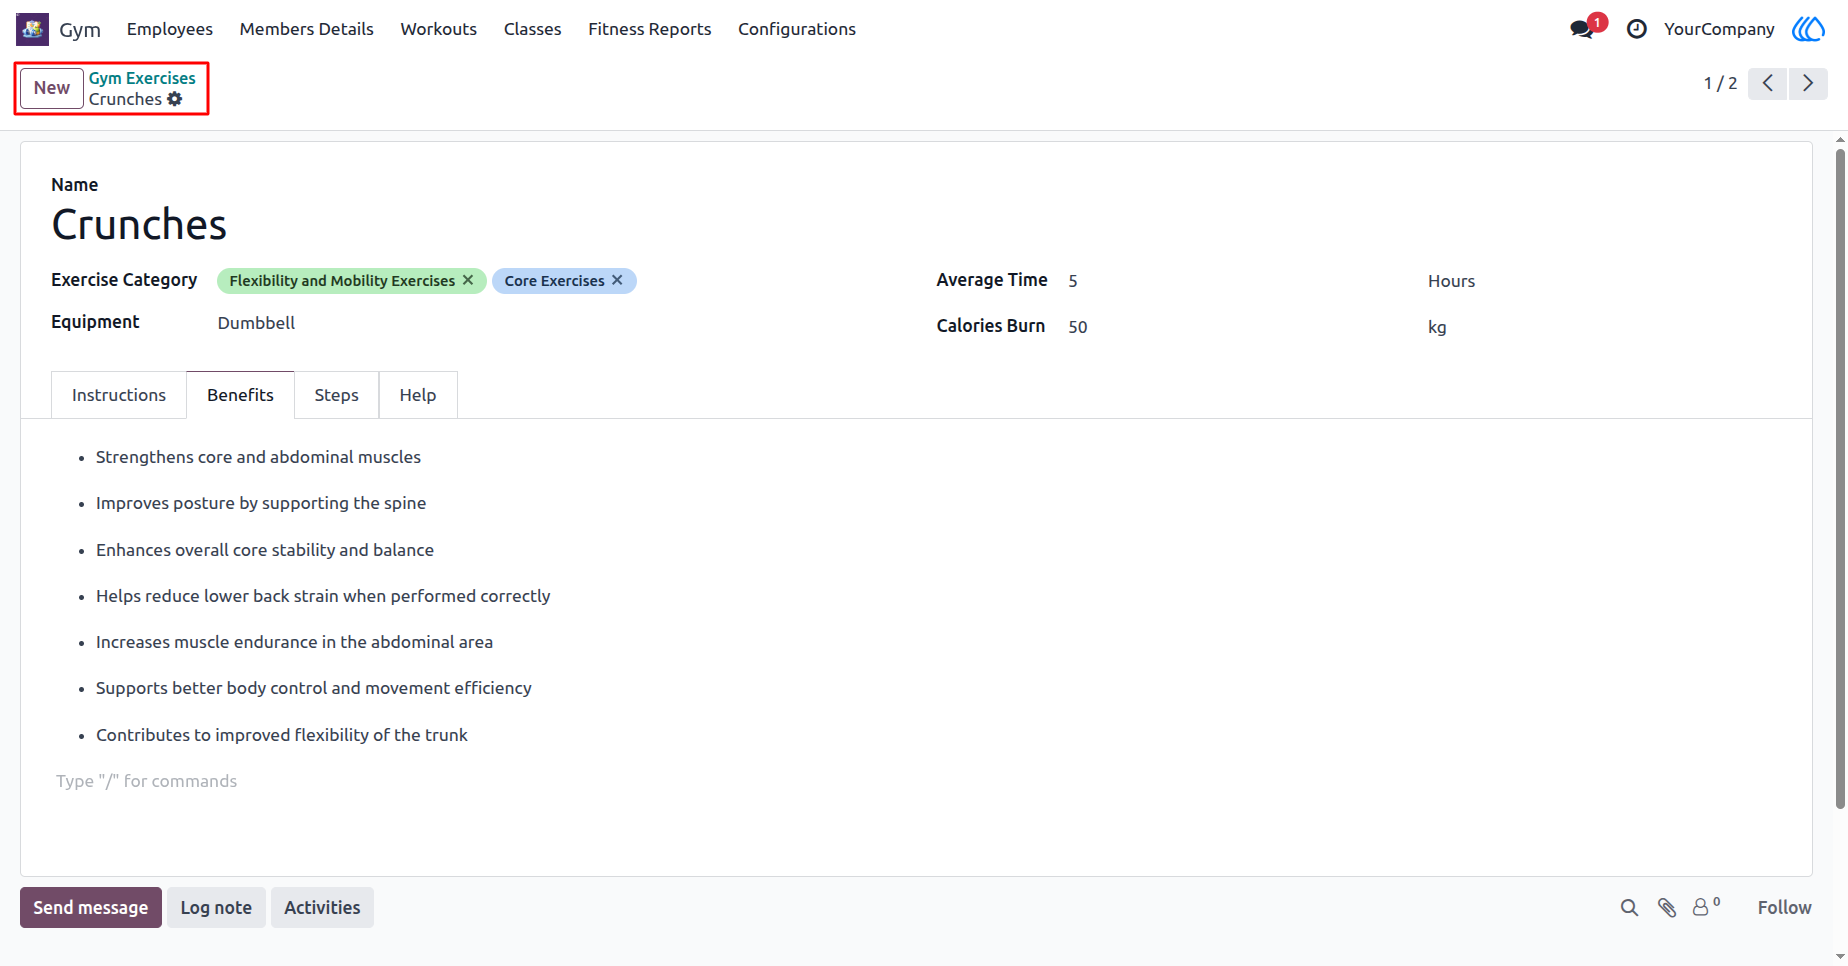
Task: Remove the Flexibility and Mobility Exercises tag
Action: coord(468,280)
